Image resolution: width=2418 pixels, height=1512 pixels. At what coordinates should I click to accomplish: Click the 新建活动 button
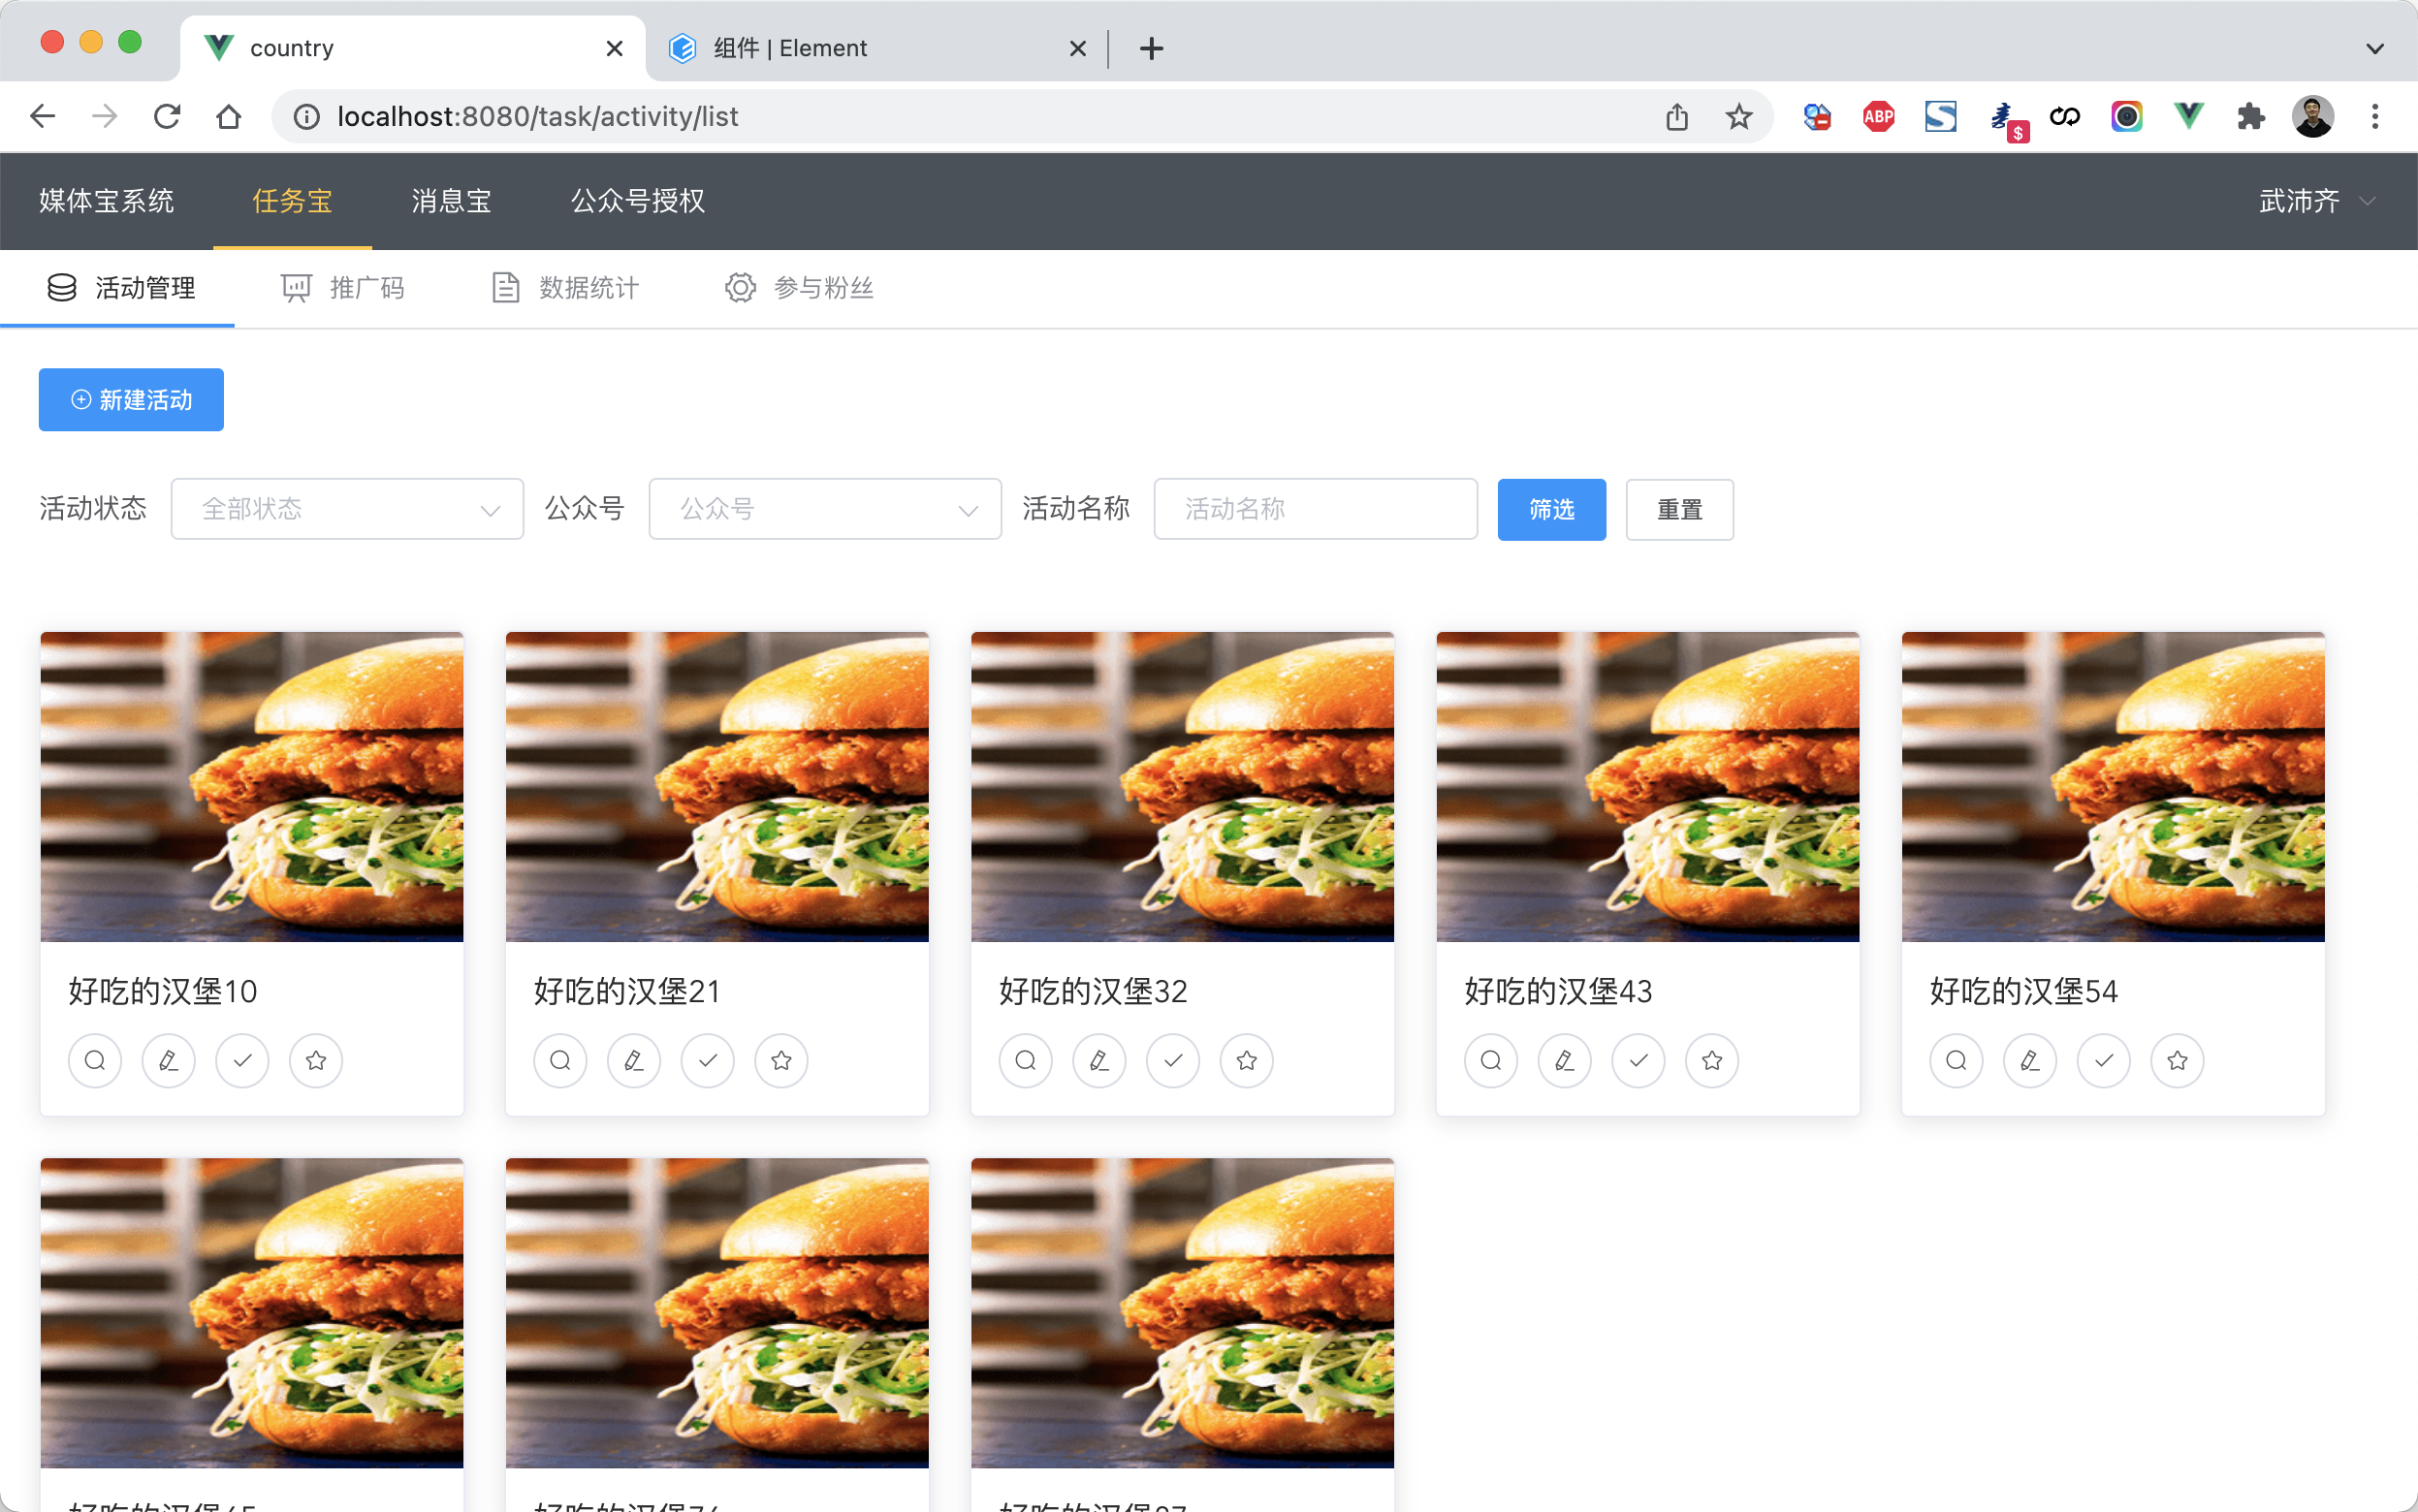tap(131, 400)
